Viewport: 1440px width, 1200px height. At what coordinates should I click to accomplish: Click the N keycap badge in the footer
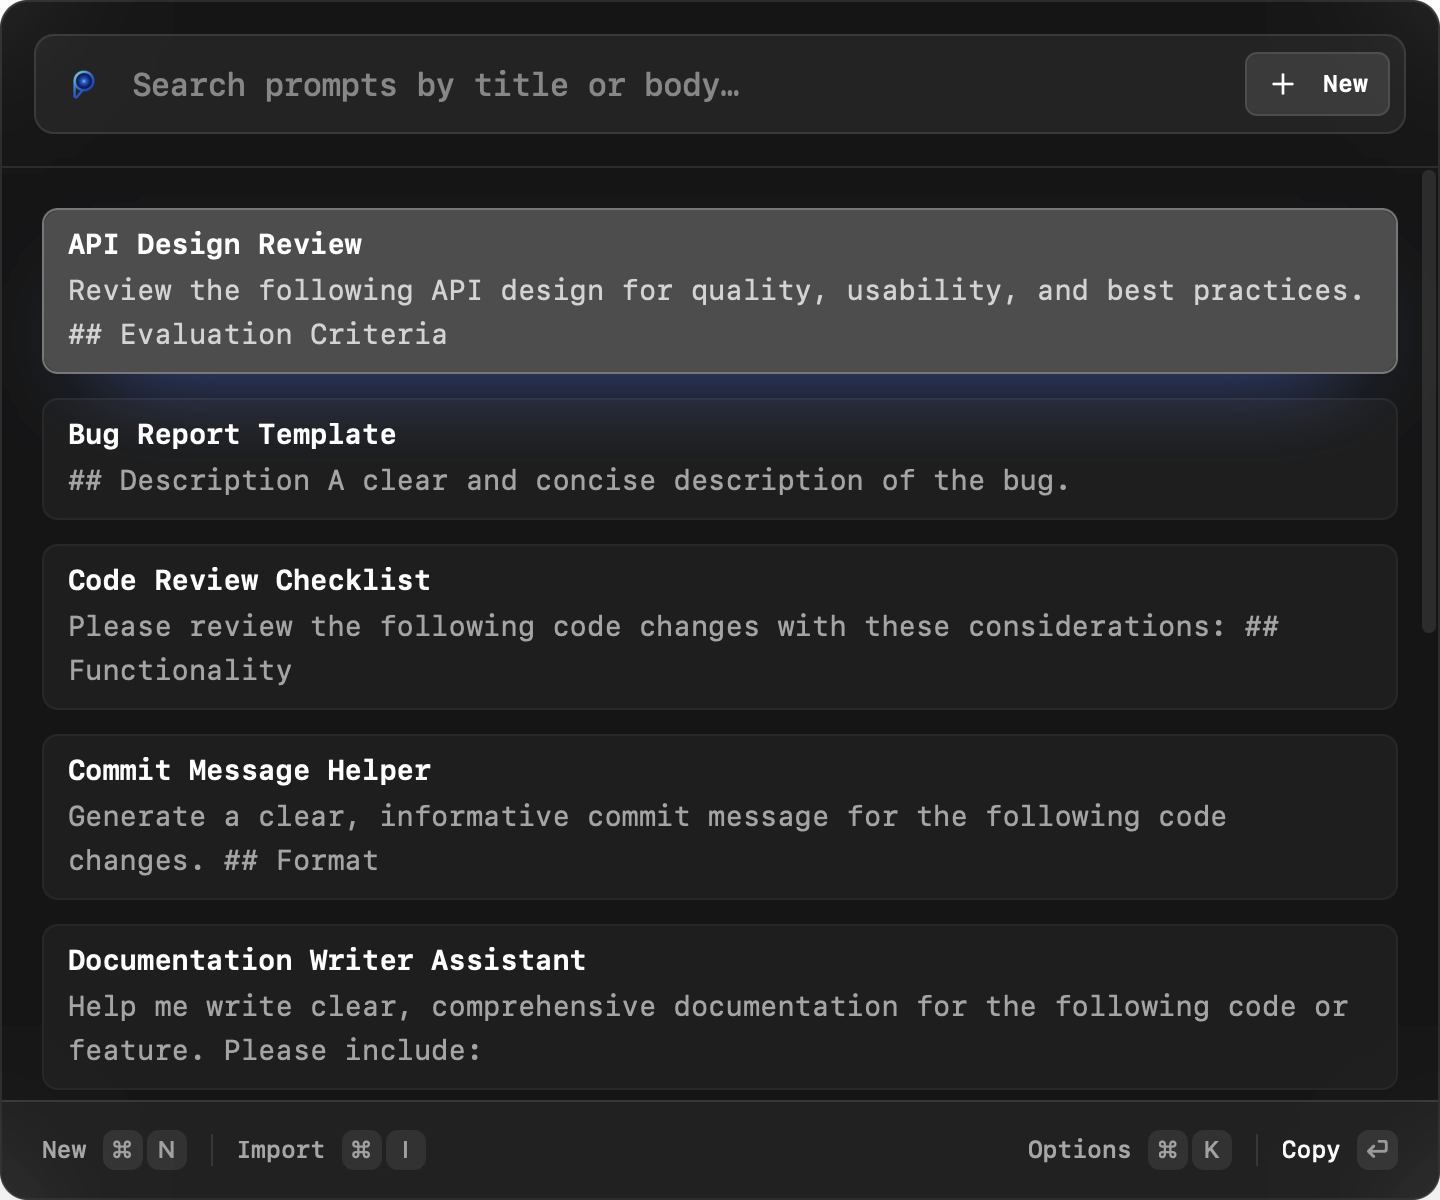tap(166, 1150)
